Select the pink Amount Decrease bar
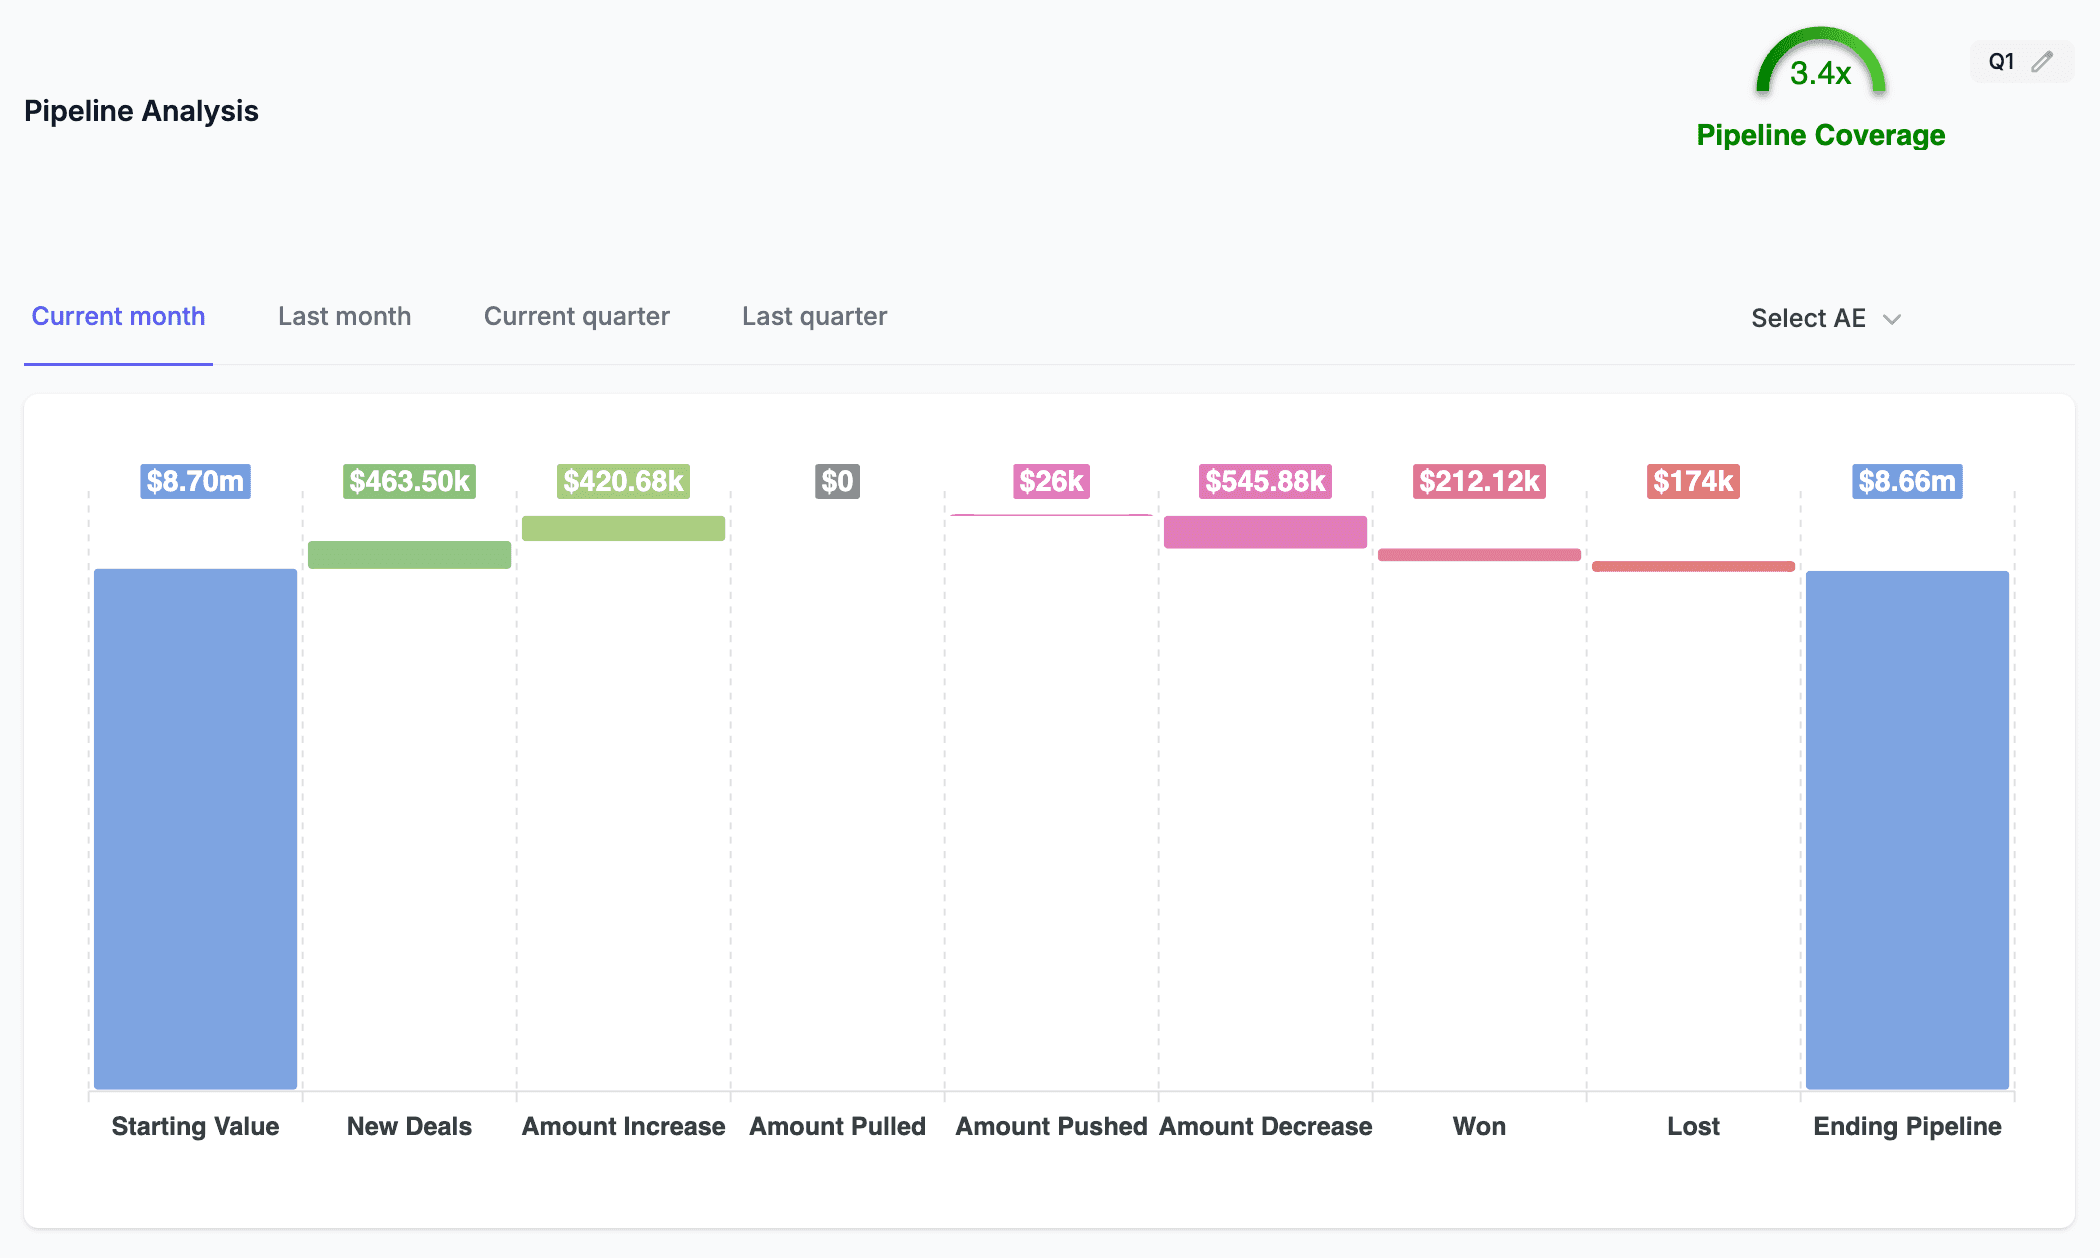2100x1258 pixels. [1265, 532]
